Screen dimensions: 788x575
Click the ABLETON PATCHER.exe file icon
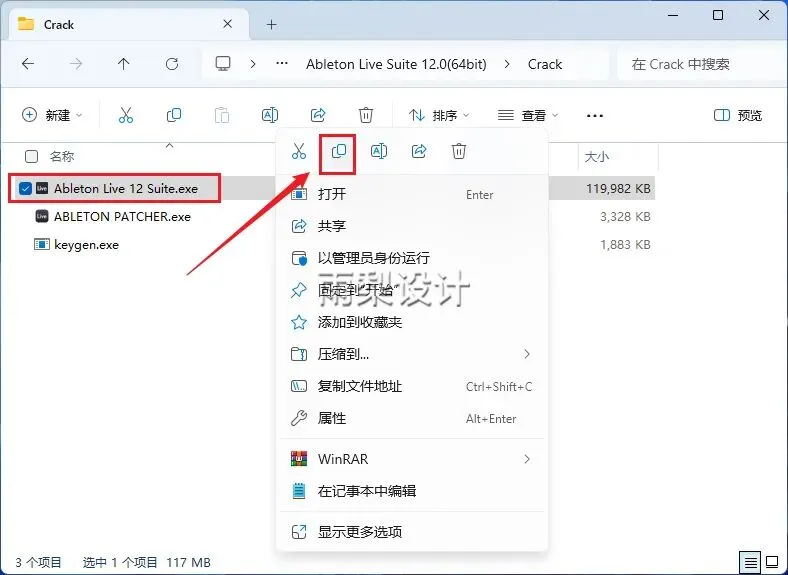coord(42,217)
